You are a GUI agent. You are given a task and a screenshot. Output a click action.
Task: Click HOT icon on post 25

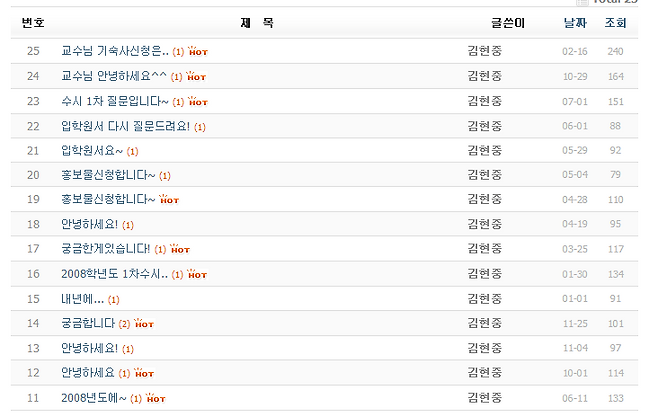(198, 51)
